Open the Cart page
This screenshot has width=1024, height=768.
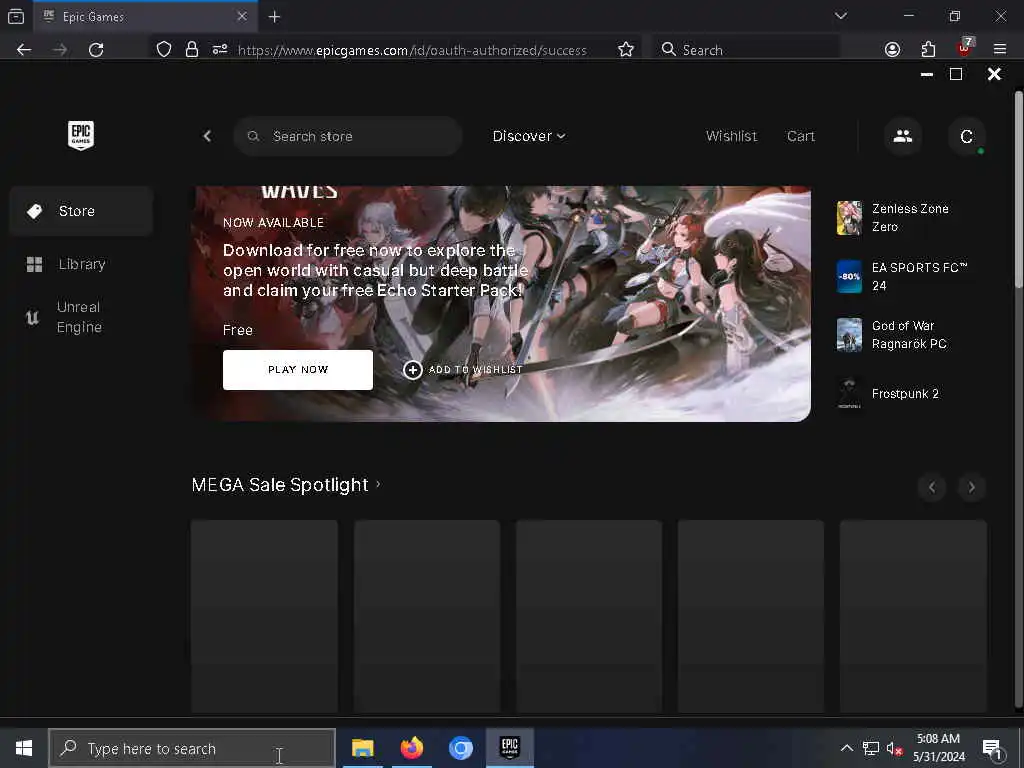[801, 136]
